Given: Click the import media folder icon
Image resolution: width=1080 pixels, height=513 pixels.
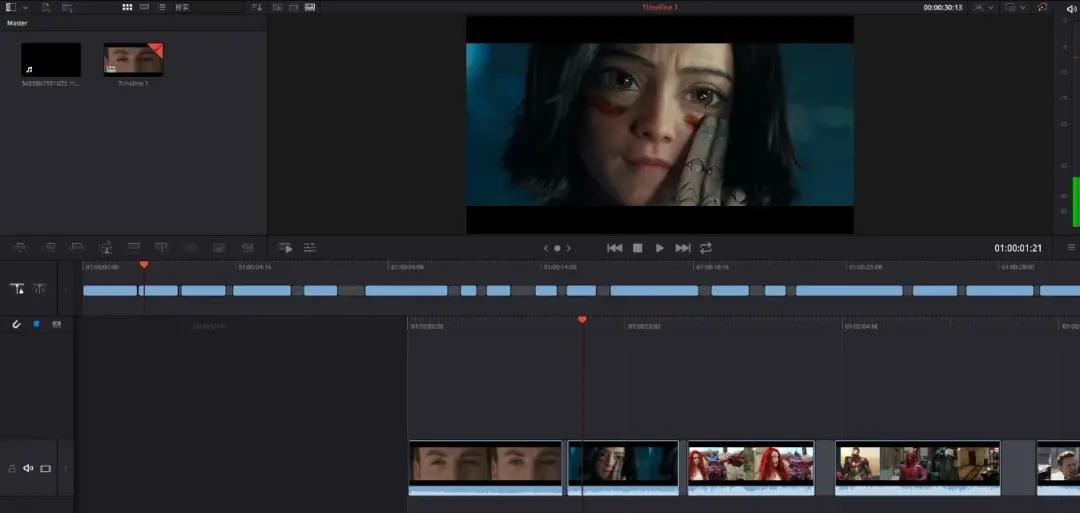Looking at the screenshot, I should [x=67, y=7].
